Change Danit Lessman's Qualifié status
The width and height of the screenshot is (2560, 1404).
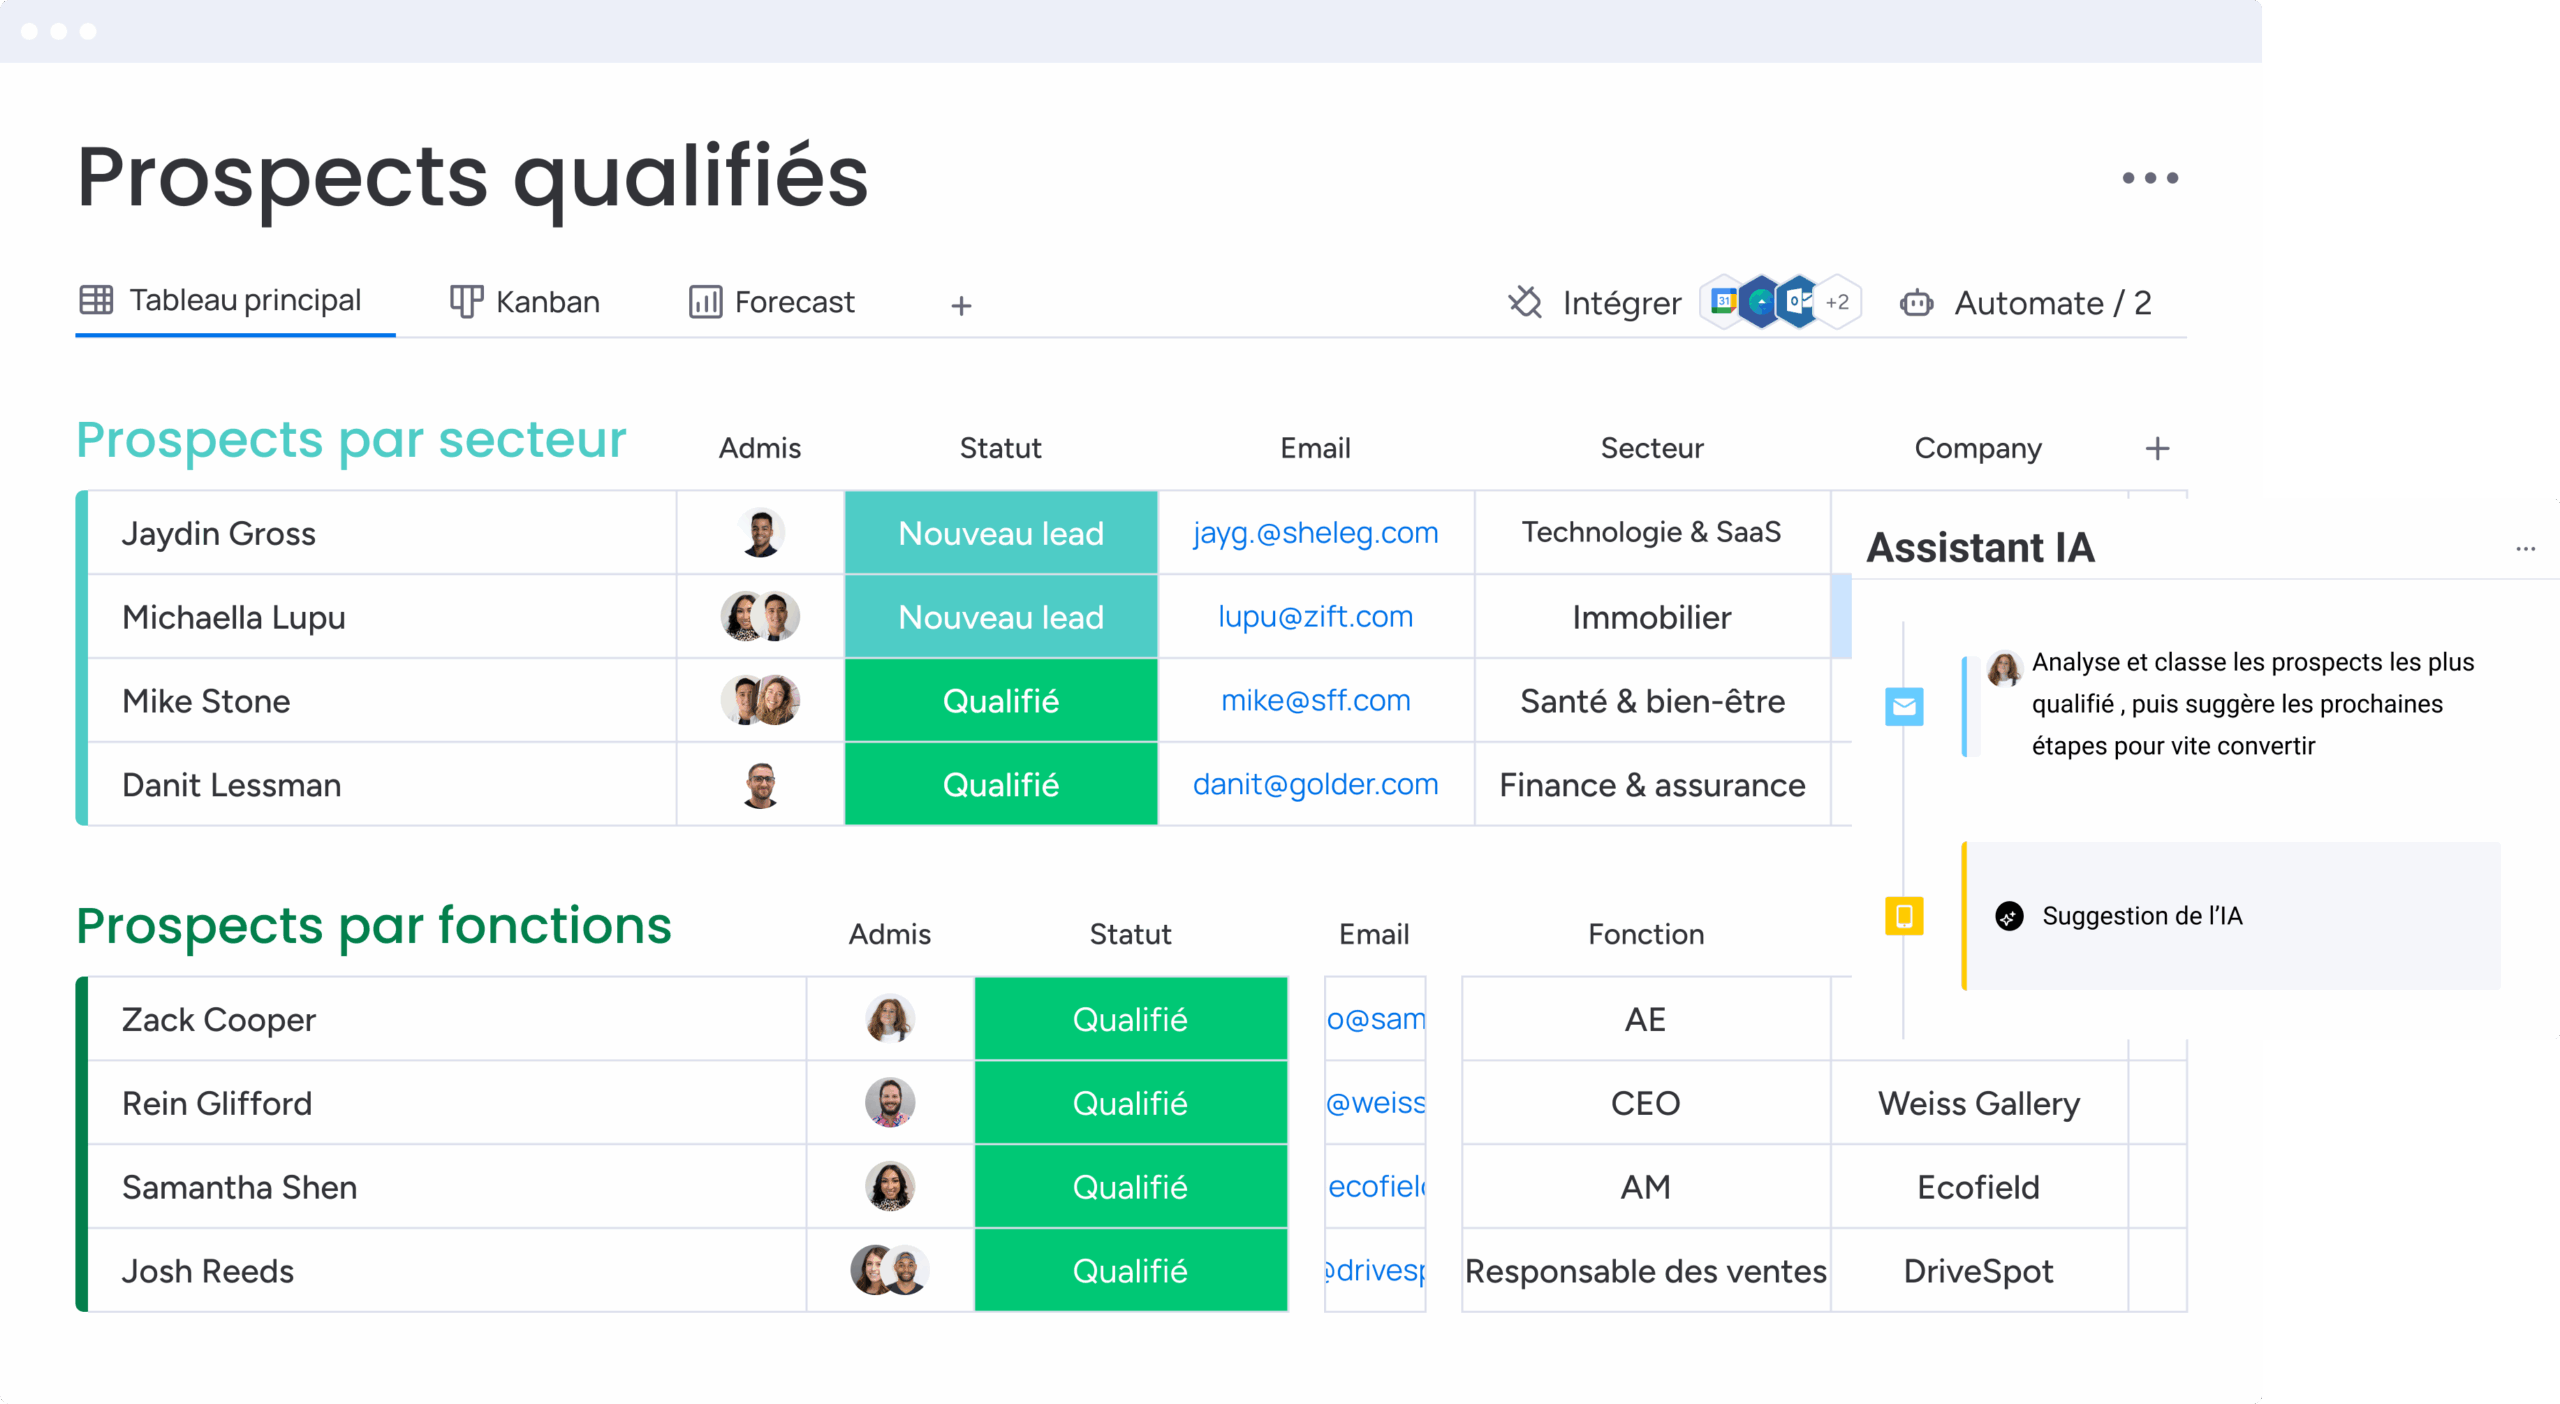point(1001,784)
